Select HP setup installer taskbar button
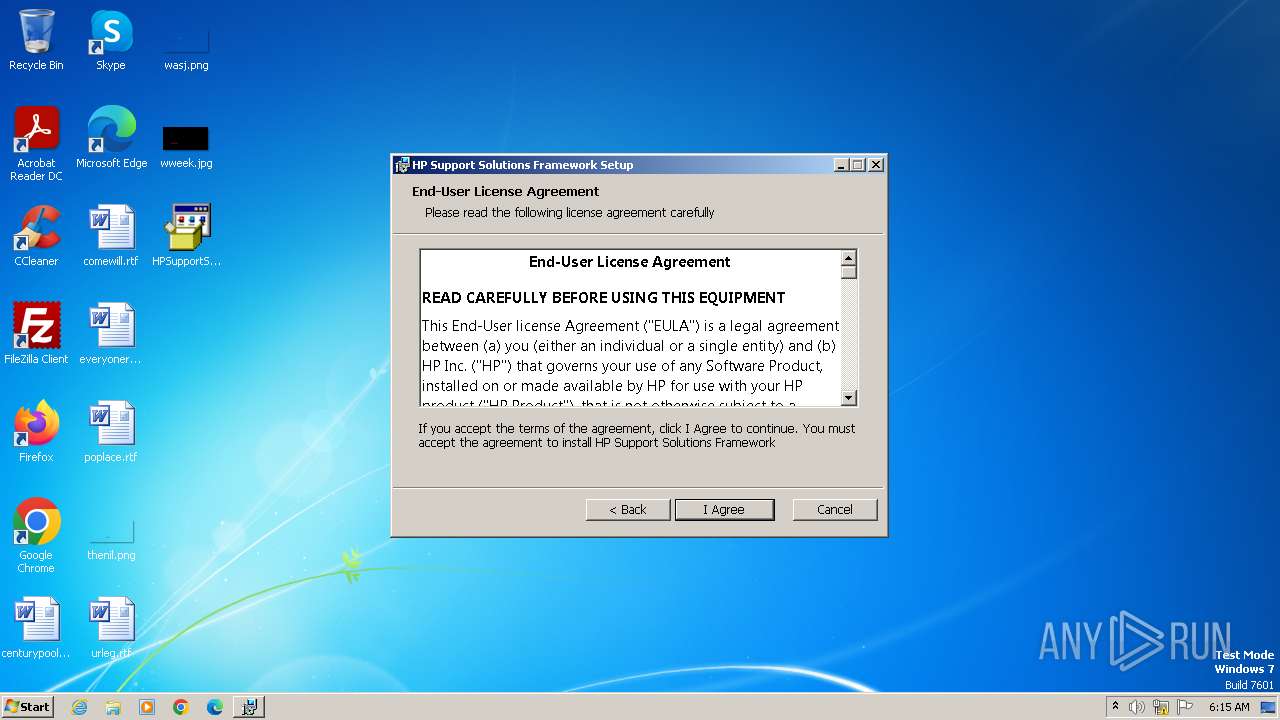 (249, 707)
